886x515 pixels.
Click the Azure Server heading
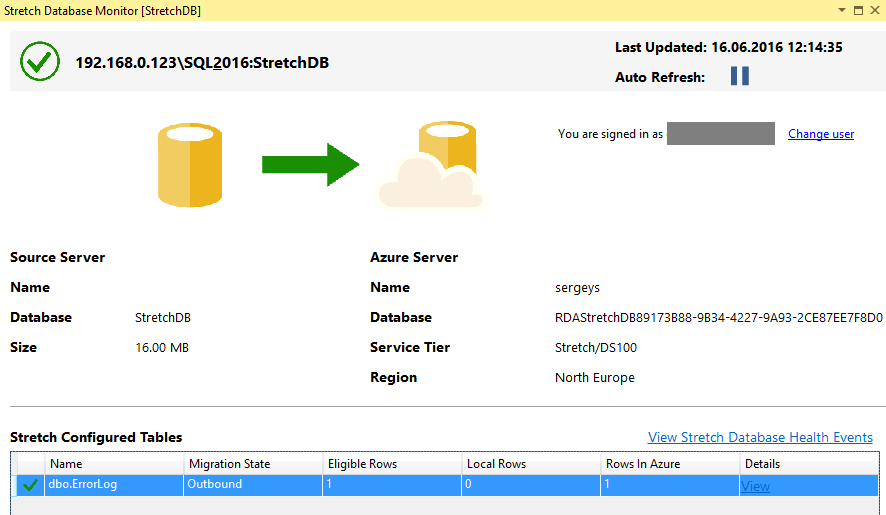click(414, 258)
